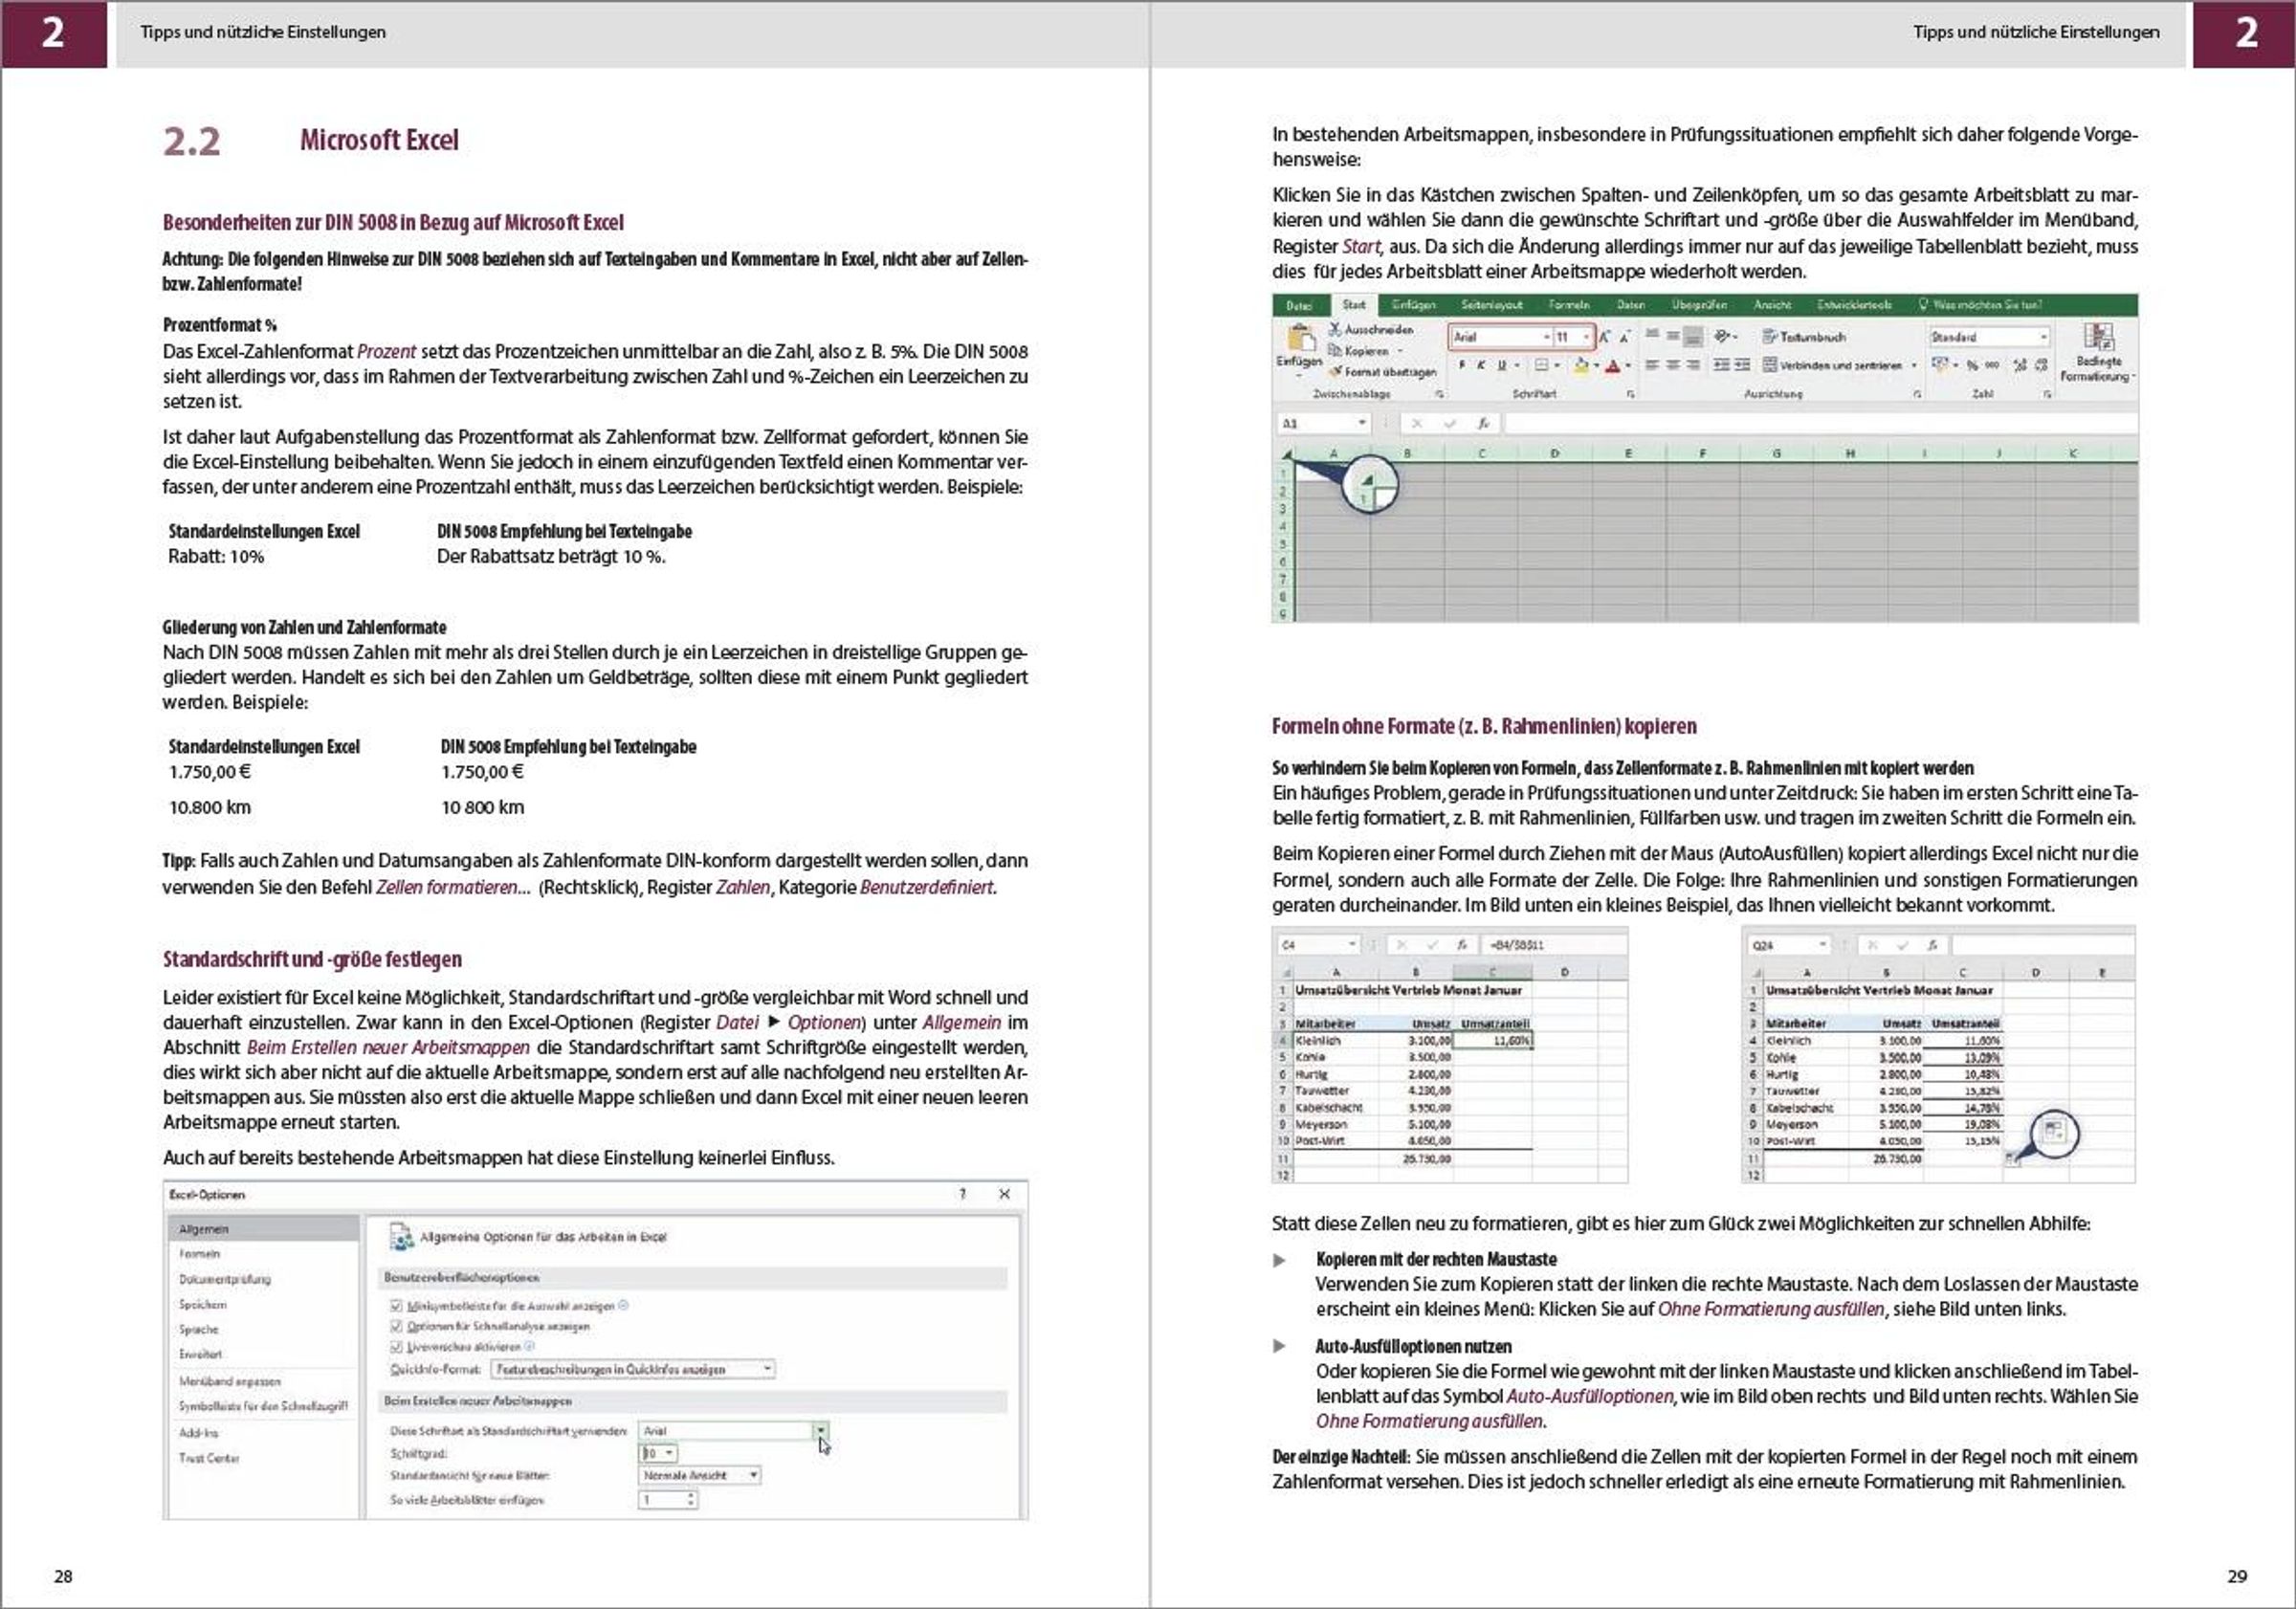
Task: Click Bedingte Formatierung icon in ribbon
Action: [x=2097, y=338]
